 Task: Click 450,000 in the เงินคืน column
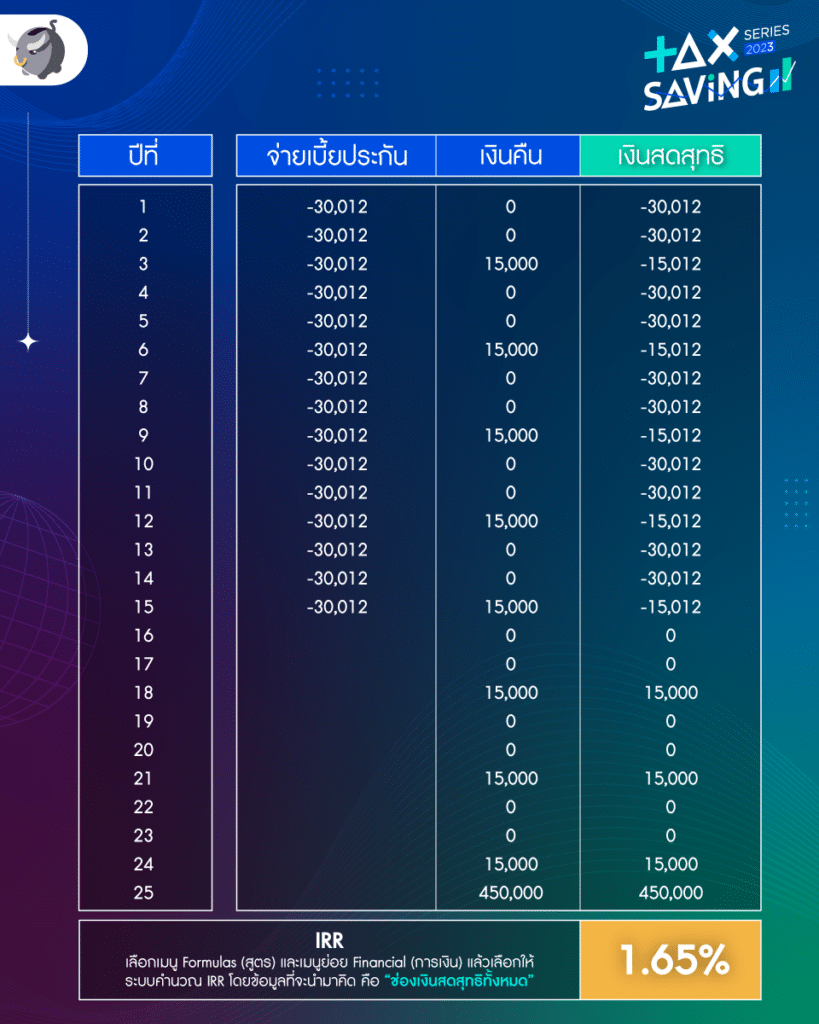(509, 892)
